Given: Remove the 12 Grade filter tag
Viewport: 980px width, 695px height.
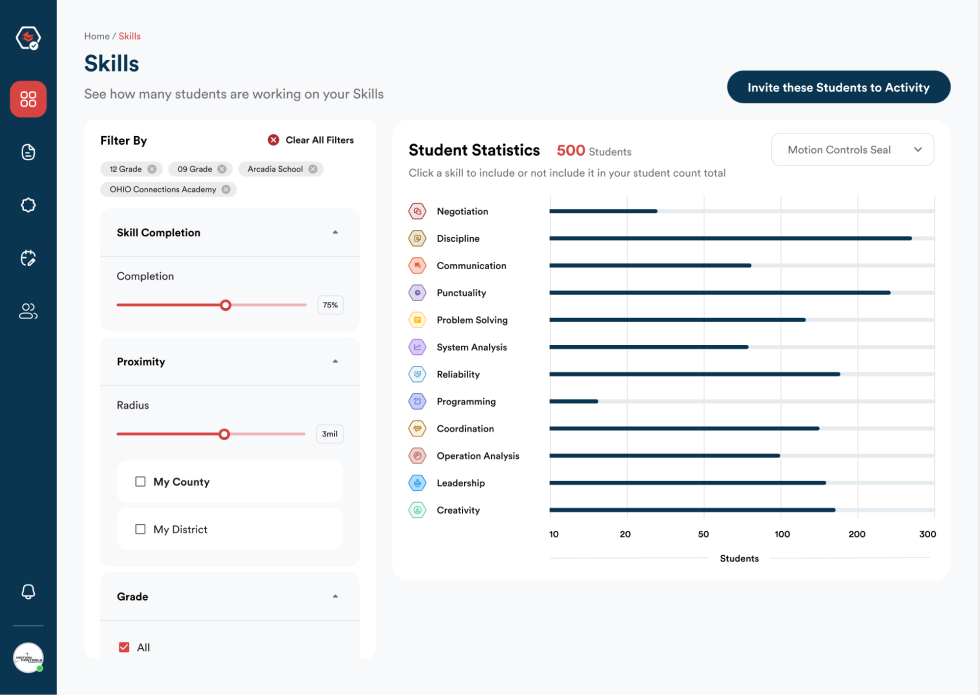Looking at the screenshot, I should pyautogui.click(x=152, y=169).
